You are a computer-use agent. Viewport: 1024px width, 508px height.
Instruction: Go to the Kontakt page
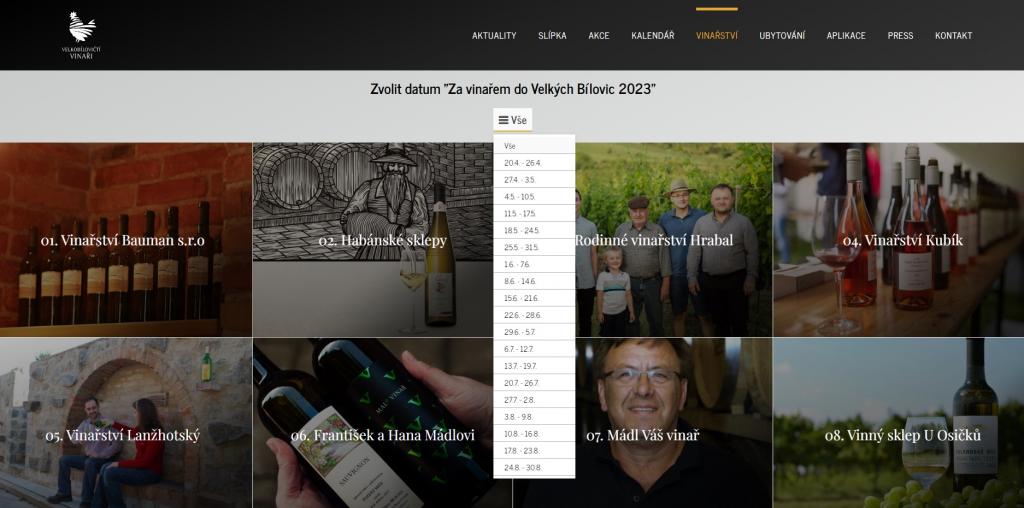953,35
